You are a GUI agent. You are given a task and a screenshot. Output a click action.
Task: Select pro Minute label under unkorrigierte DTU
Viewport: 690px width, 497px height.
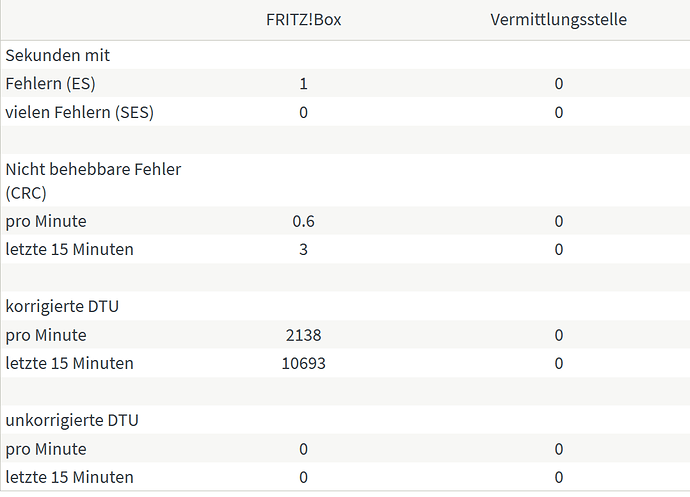[46, 449]
